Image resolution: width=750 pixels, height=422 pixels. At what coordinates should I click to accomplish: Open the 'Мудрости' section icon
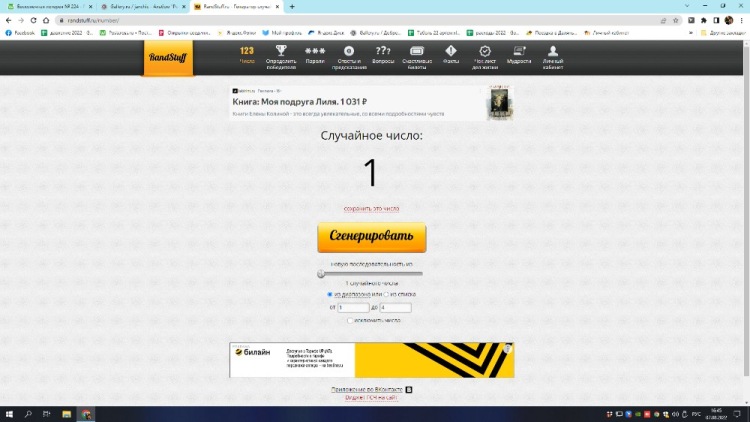[519, 51]
